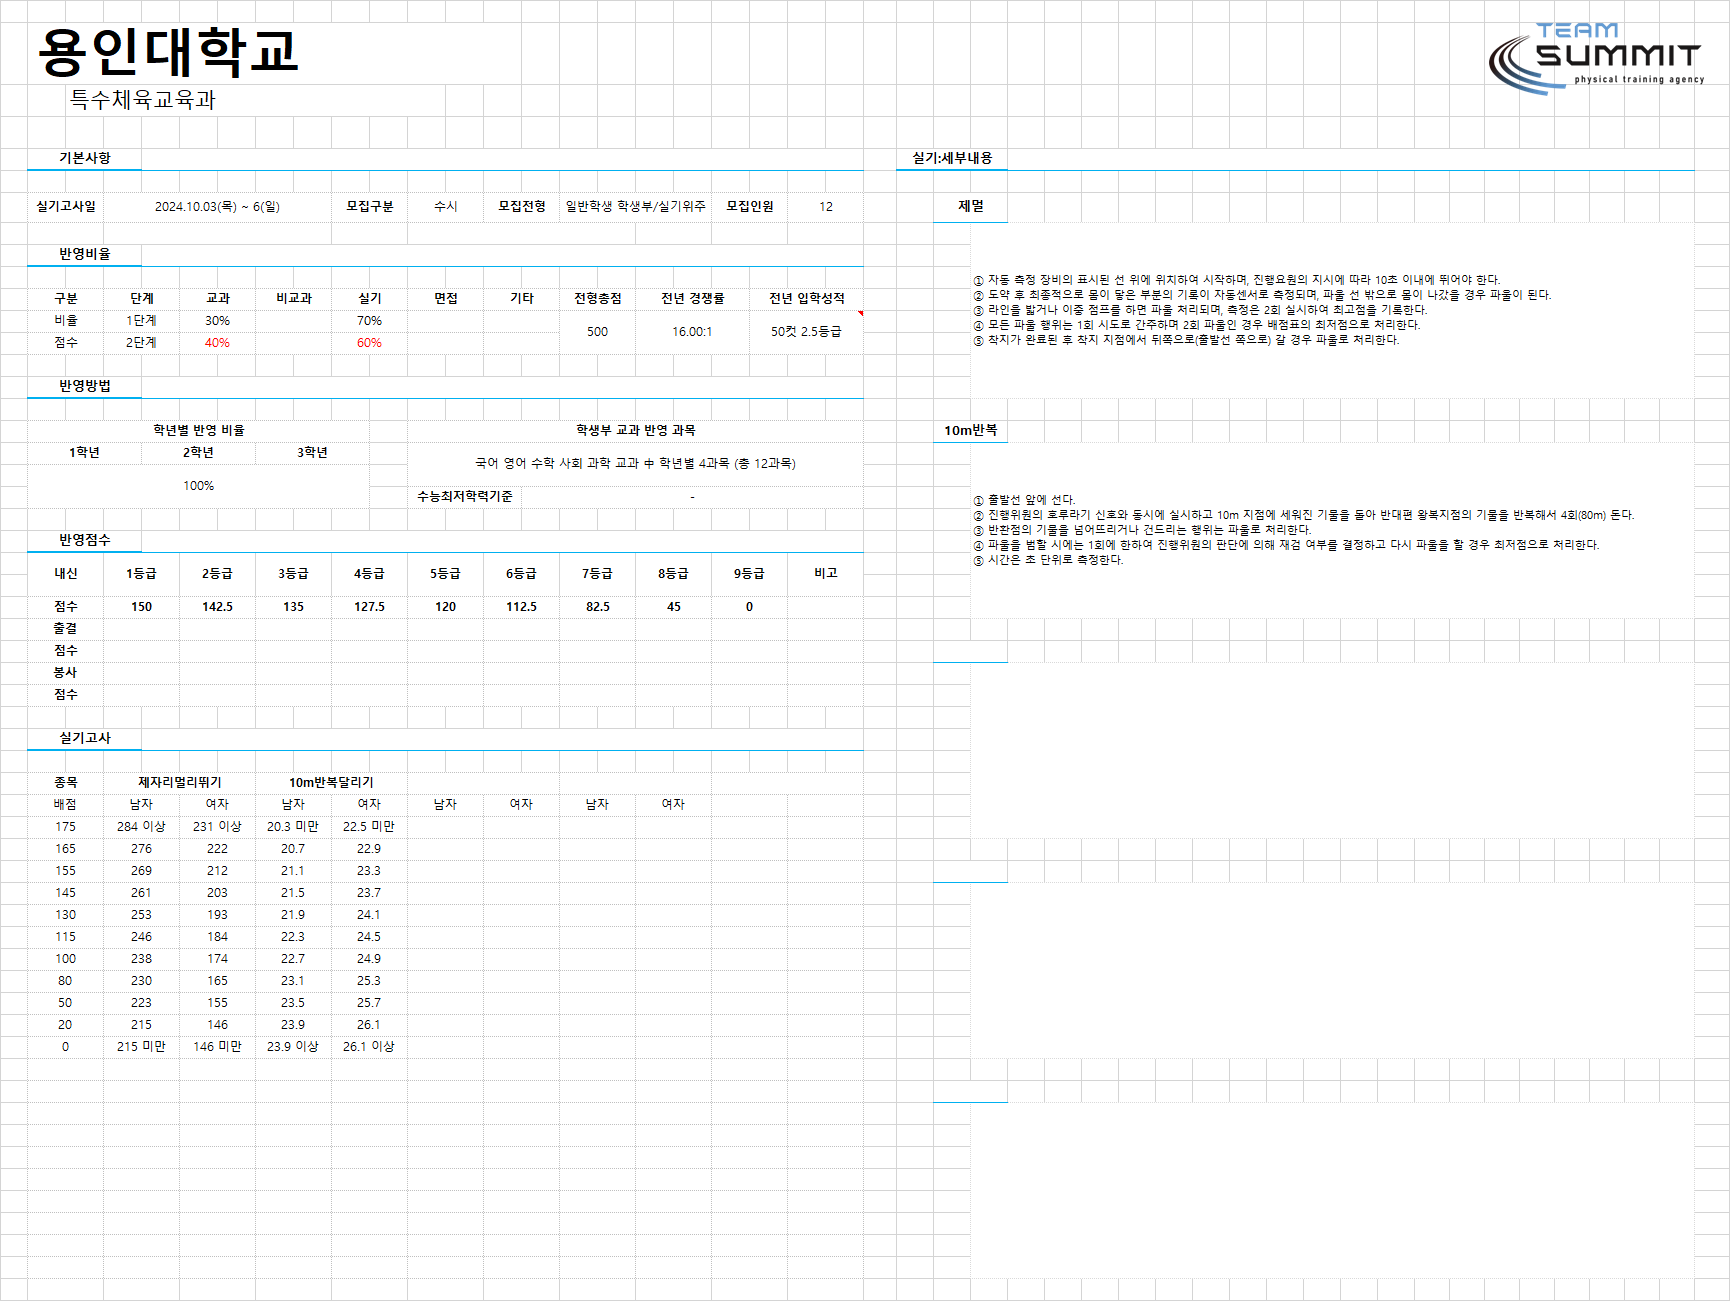Image resolution: width=1730 pixels, height=1301 pixels.
Task: Select the 수시 cell
Action: (446, 206)
